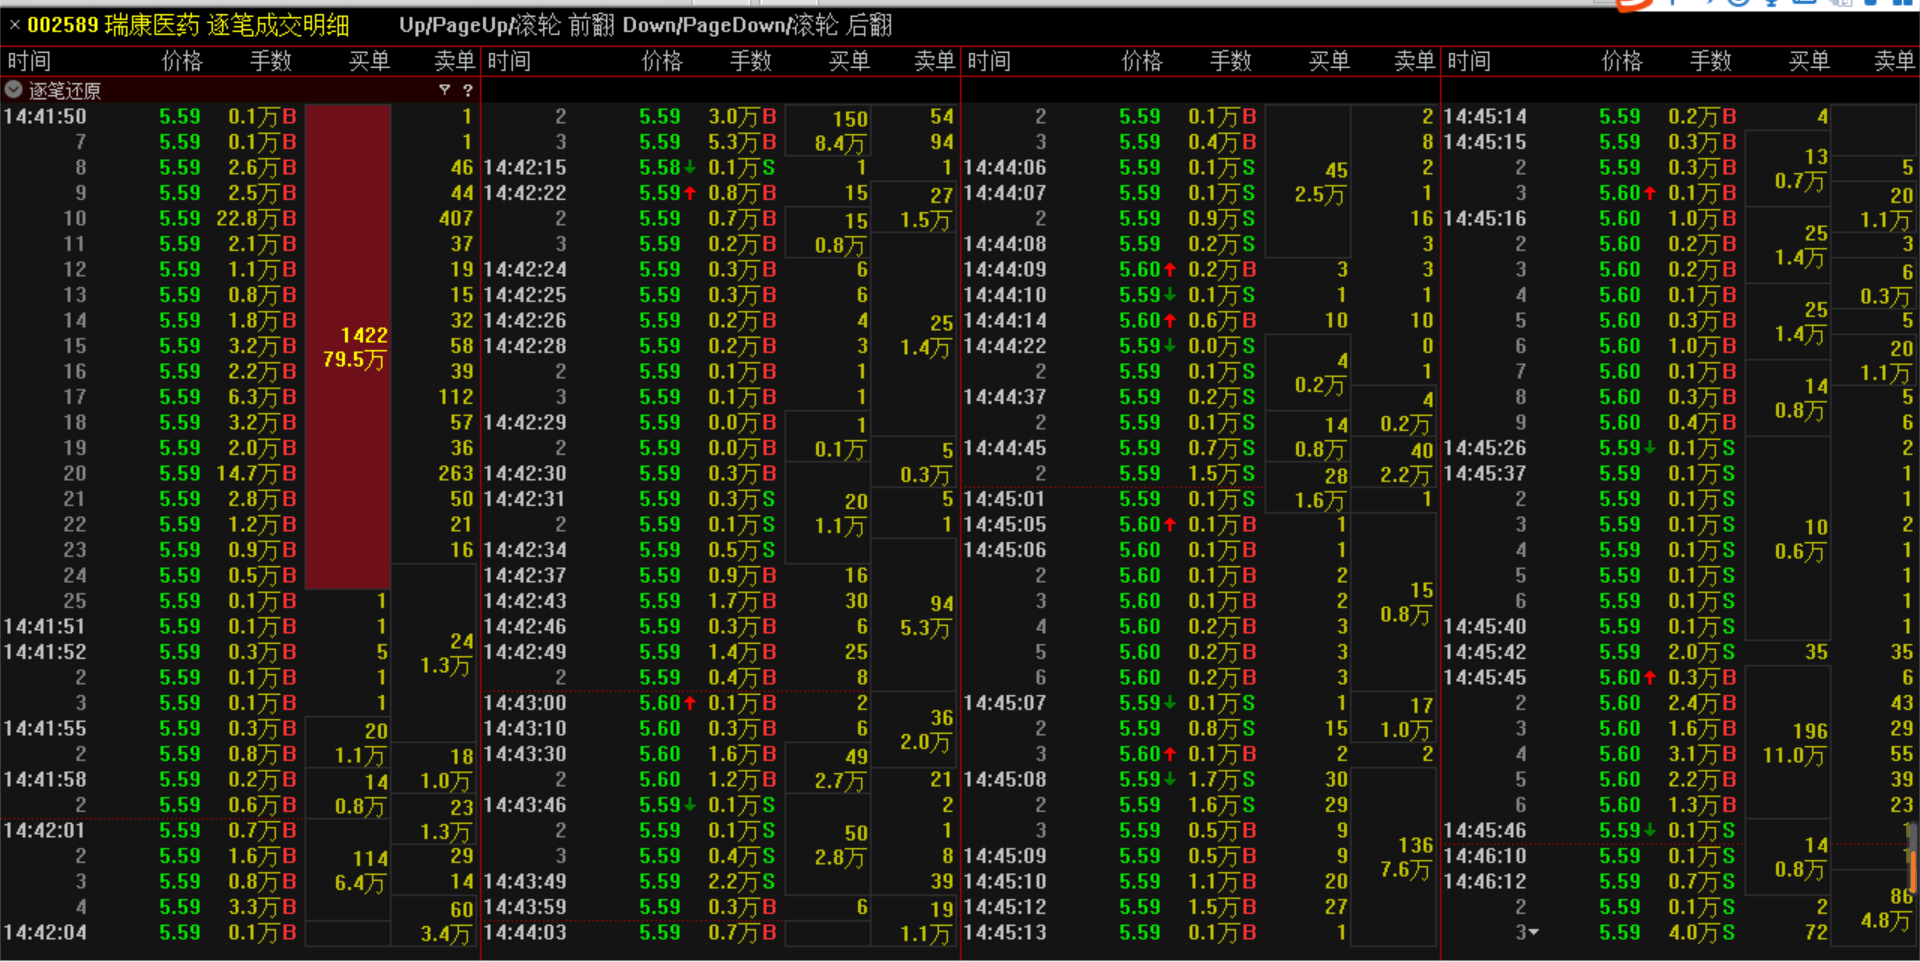Close the 002589 tick detail window
This screenshot has width=1920, height=962.
pos(14,25)
